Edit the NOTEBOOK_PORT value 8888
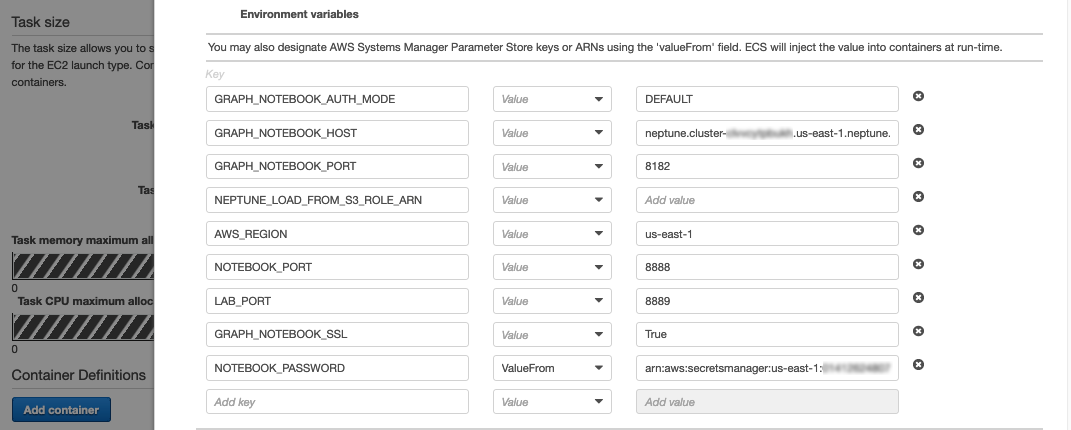Image resolution: width=1071 pixels, height=430 pixels. (x=767, y=267)
